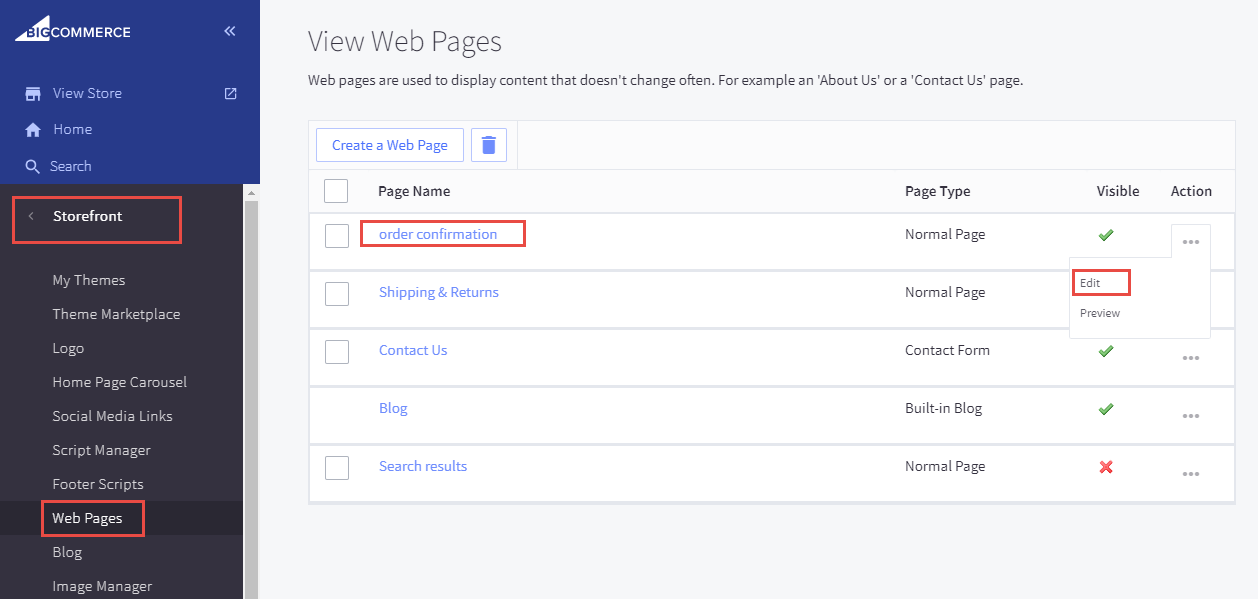This screenshot has height=599, width=1258.
Task: Click the Home house icon
Action: pos(33,130)
